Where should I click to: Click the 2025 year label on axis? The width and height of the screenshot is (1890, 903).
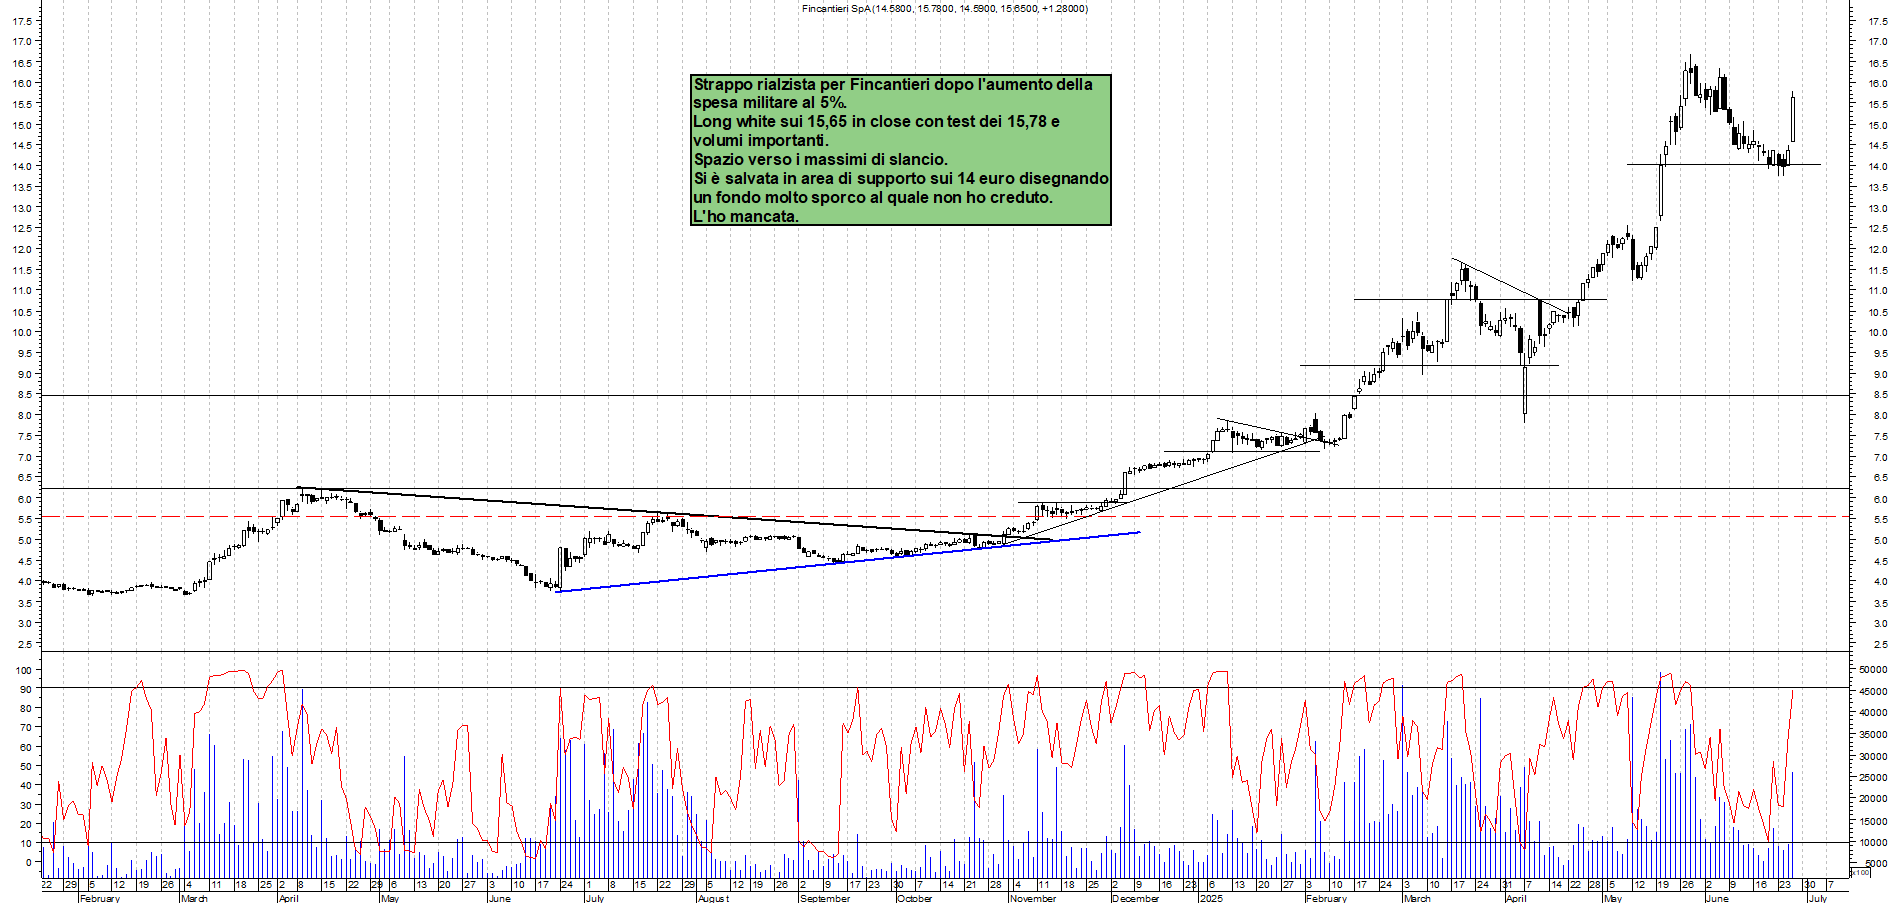tap(1211, 898)
